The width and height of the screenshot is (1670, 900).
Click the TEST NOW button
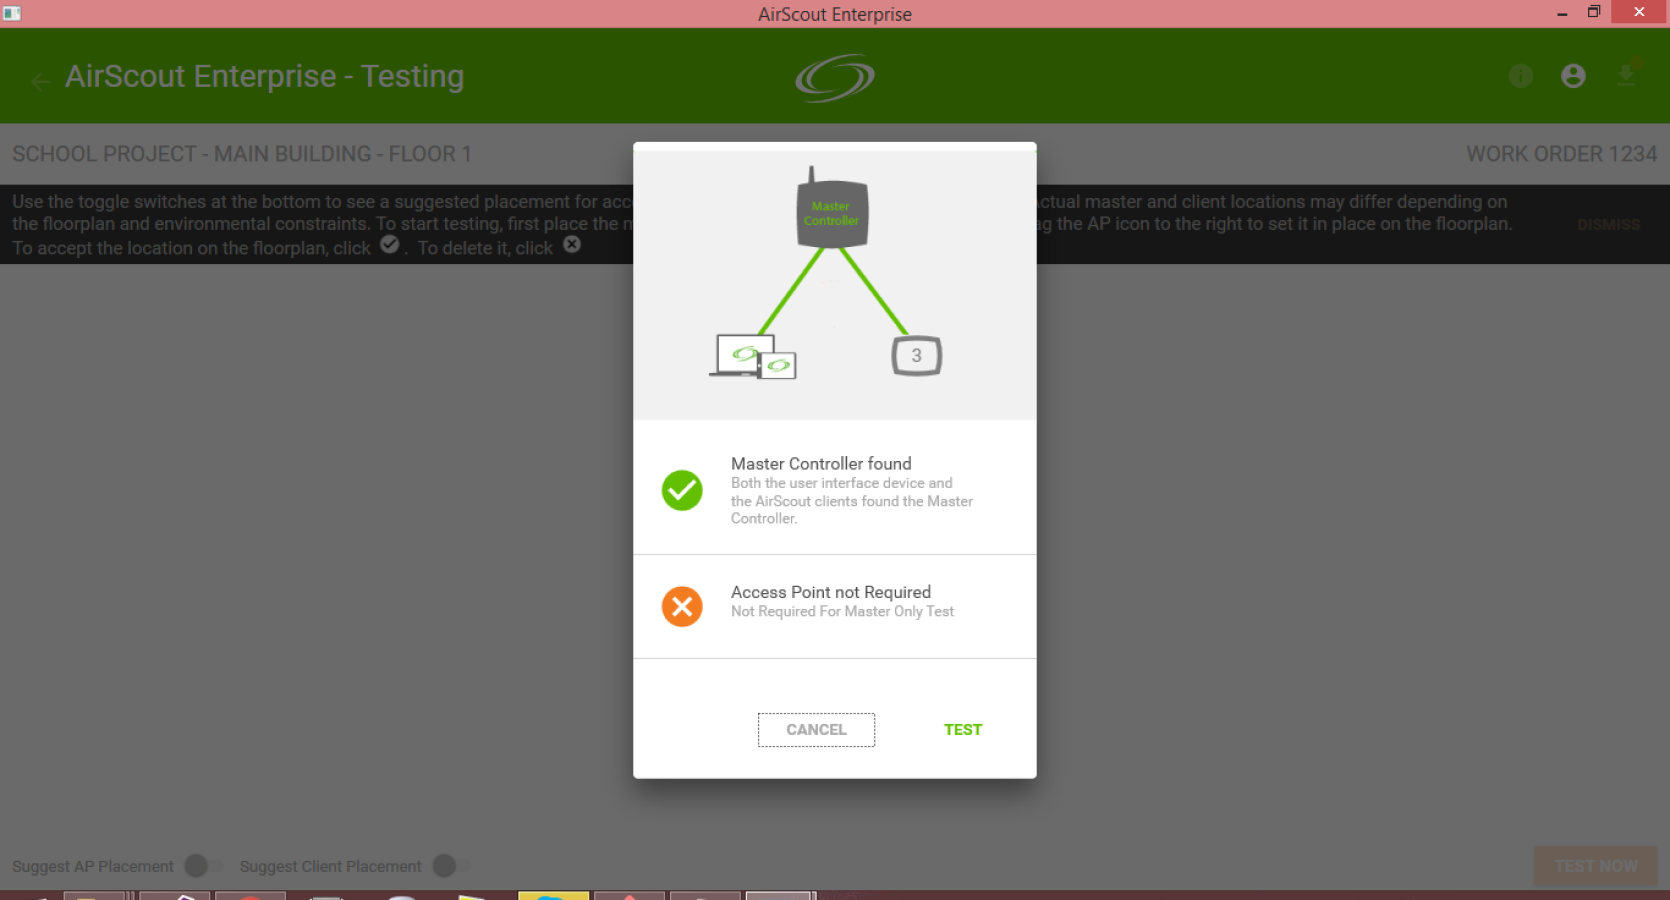pyautogui.click(x=1596, y=866)
